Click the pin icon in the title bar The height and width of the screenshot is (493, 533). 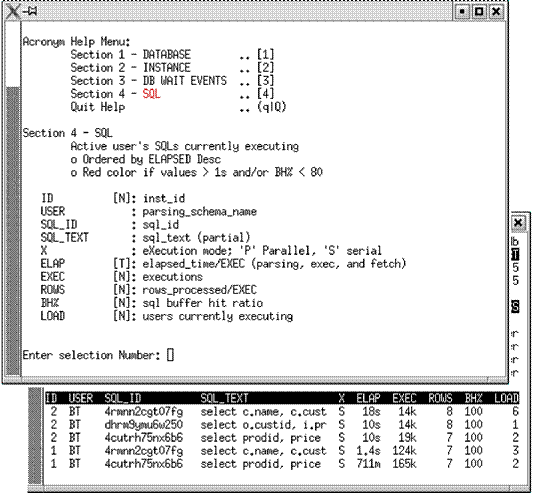pos(30,12)
